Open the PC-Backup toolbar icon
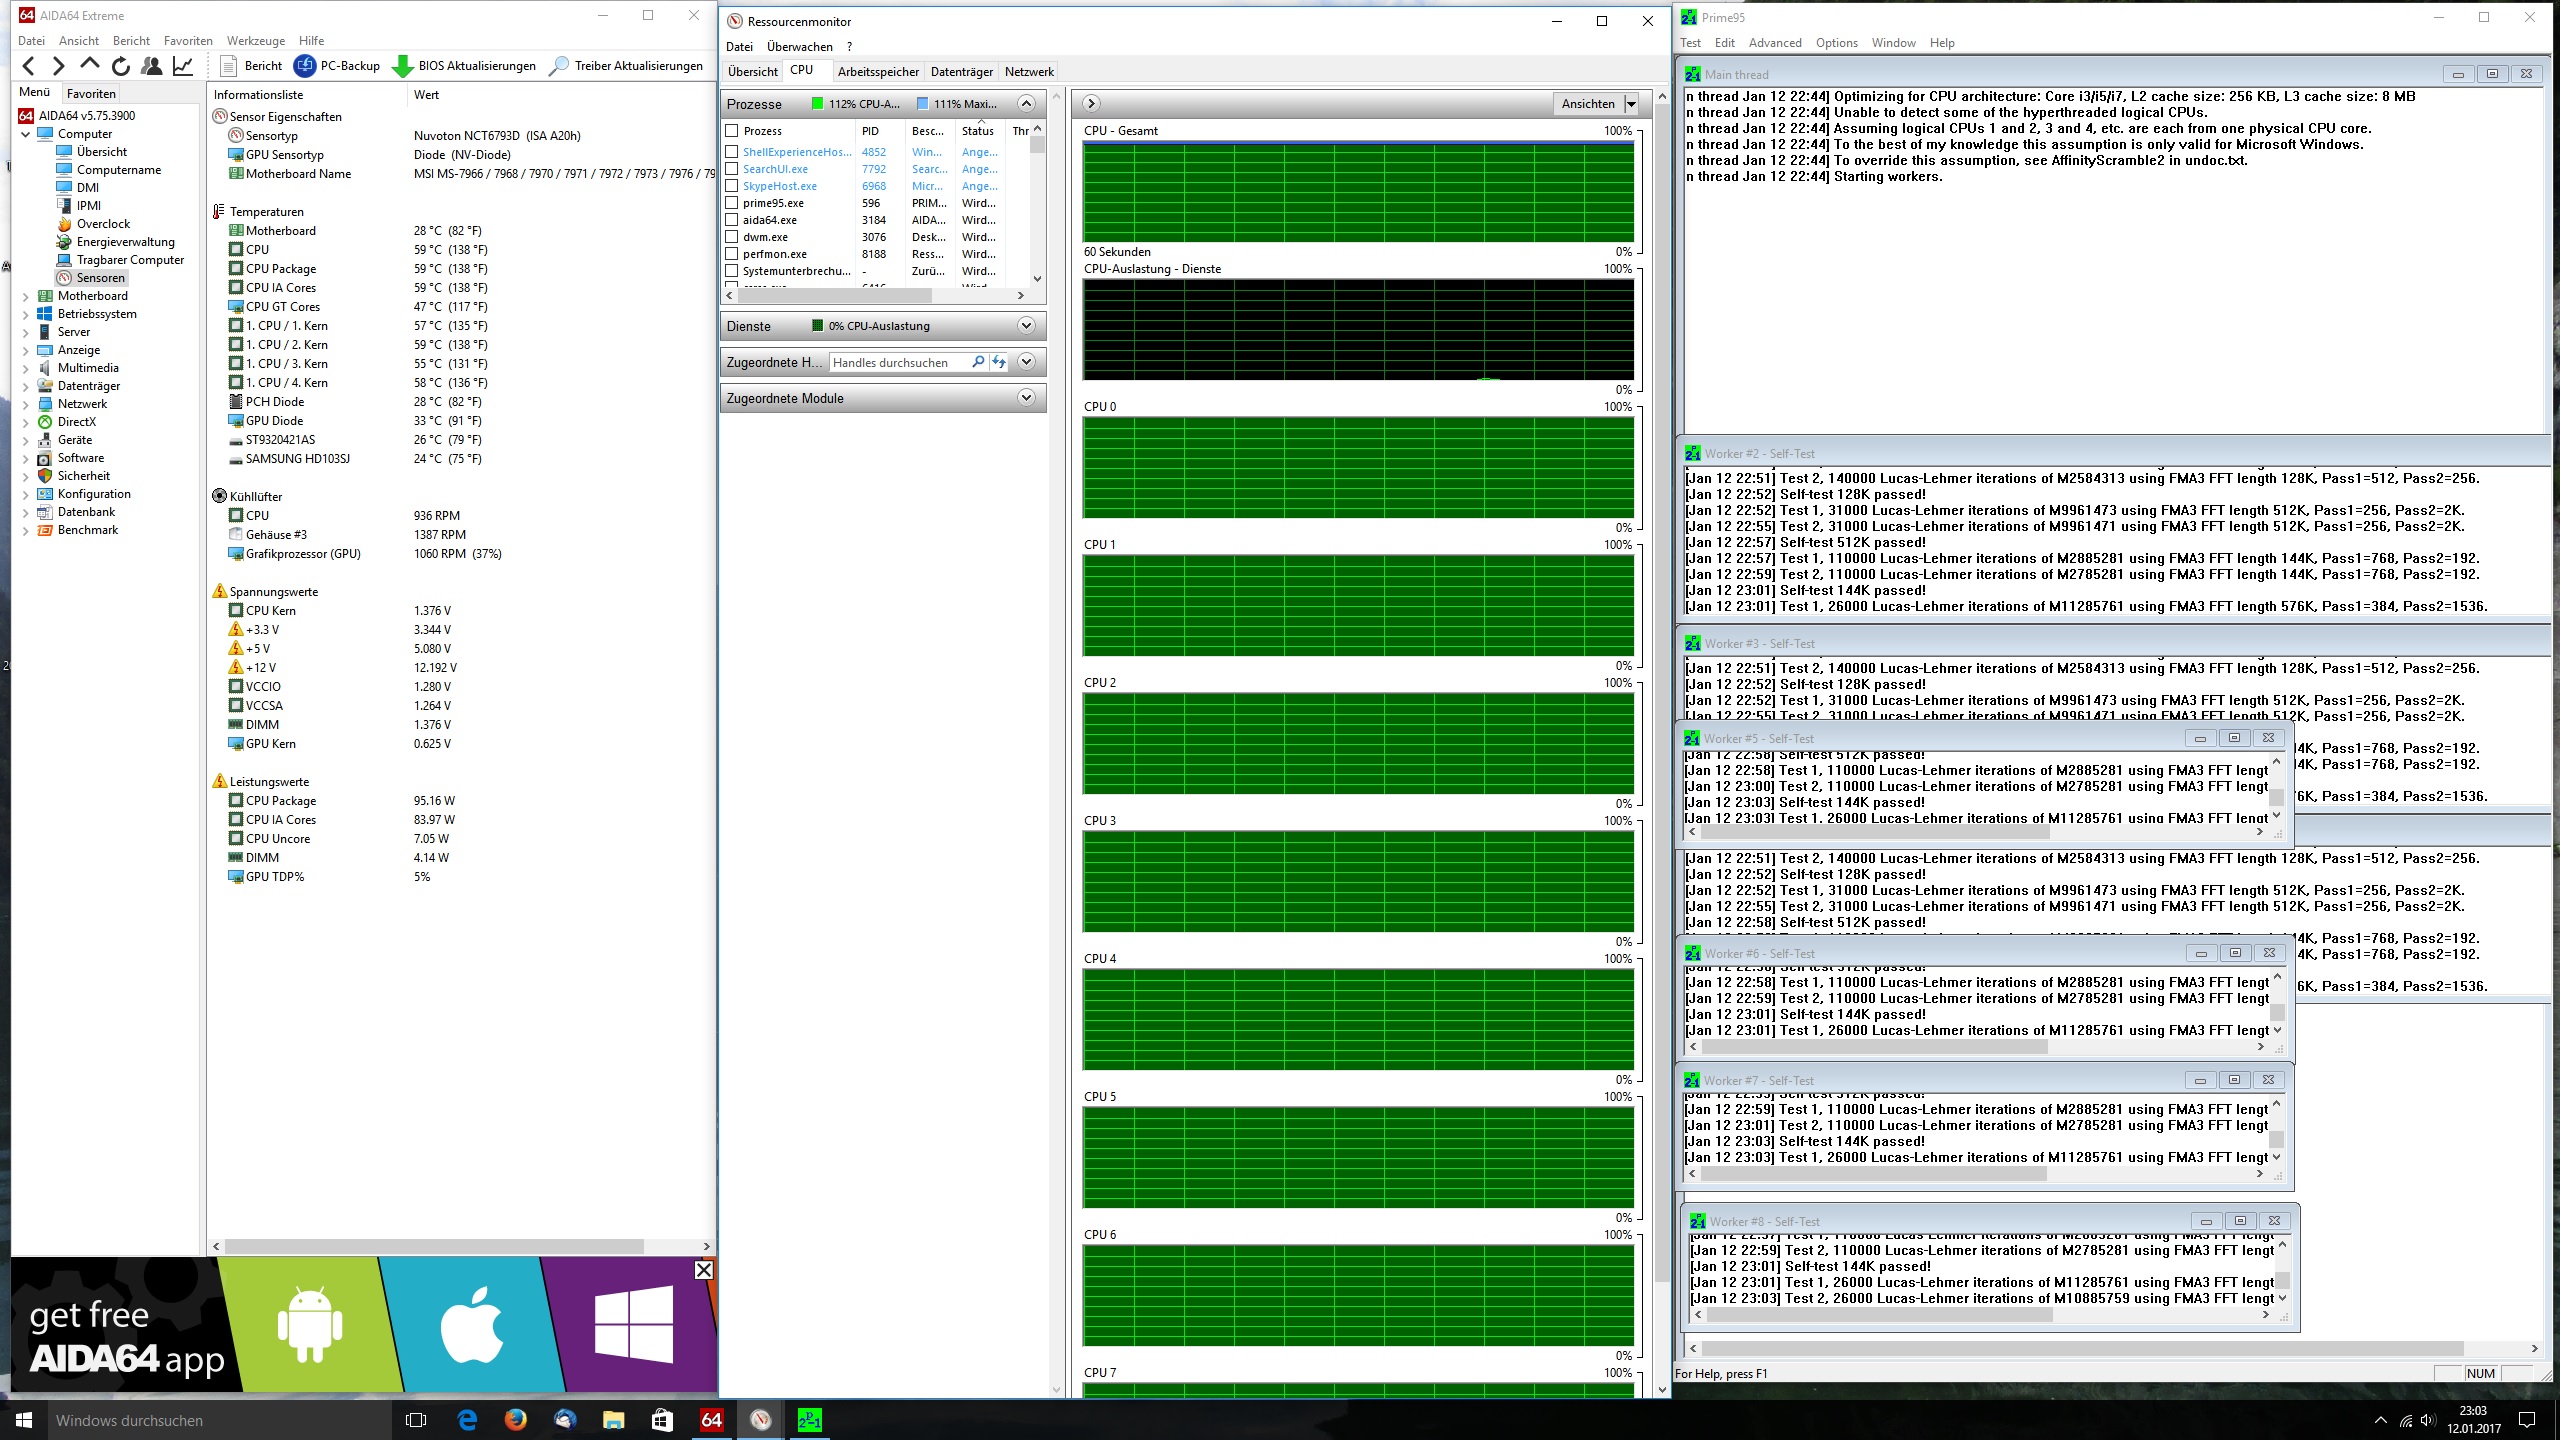 (305, 66)
